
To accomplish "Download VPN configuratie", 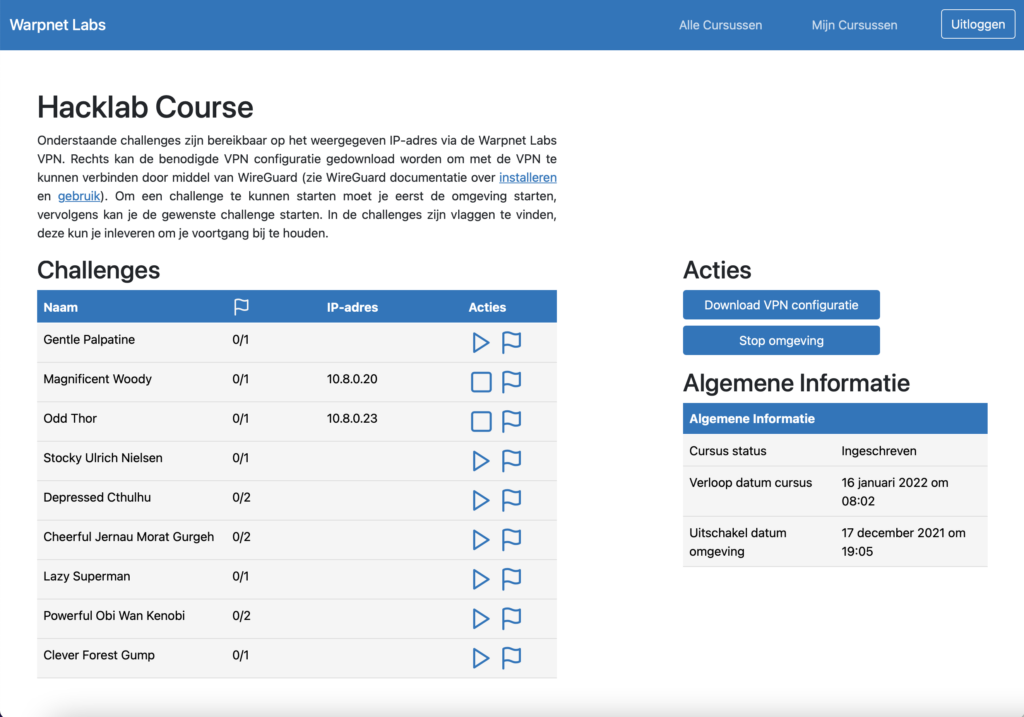I will (781, 305).
